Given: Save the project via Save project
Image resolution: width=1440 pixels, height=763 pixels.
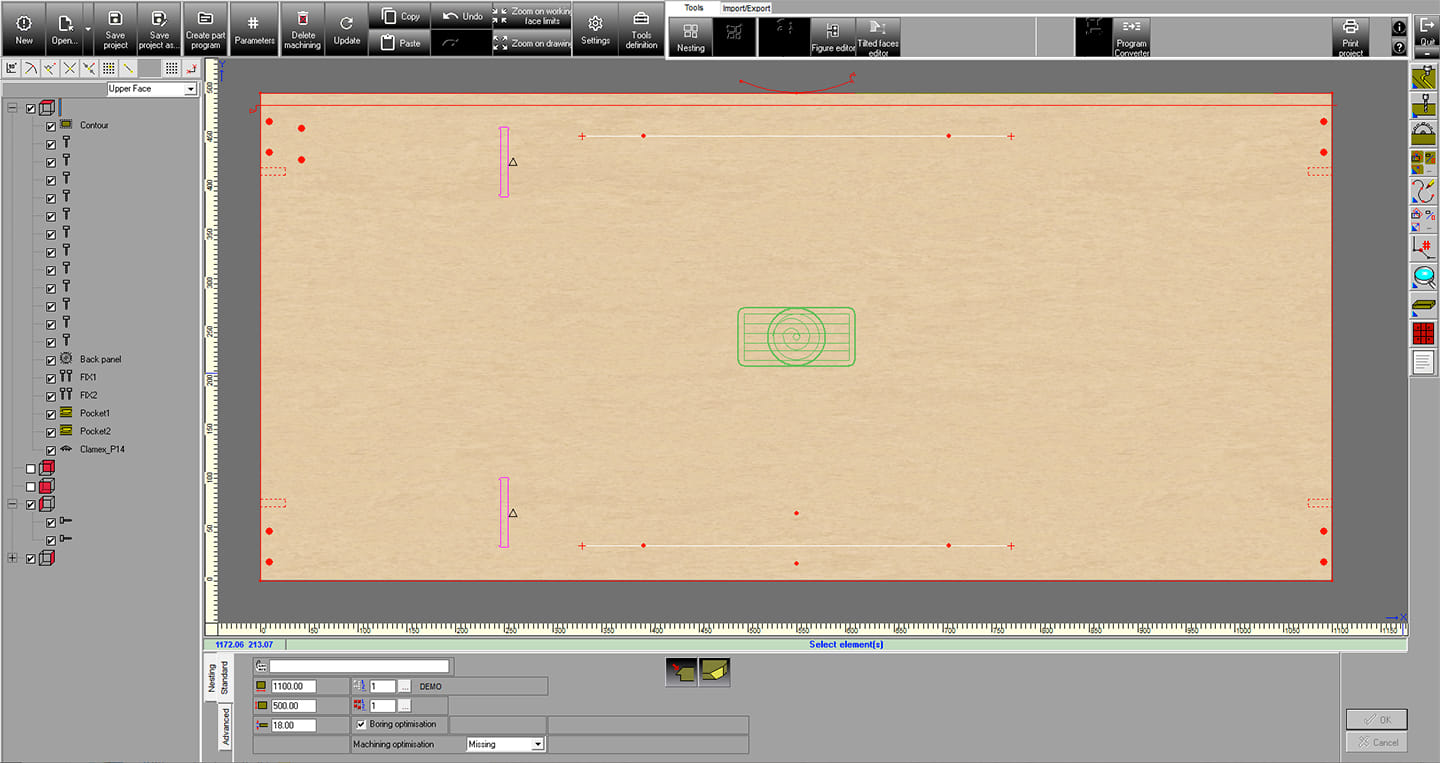Looking at the screenshot, I should (x=115, y=29).
